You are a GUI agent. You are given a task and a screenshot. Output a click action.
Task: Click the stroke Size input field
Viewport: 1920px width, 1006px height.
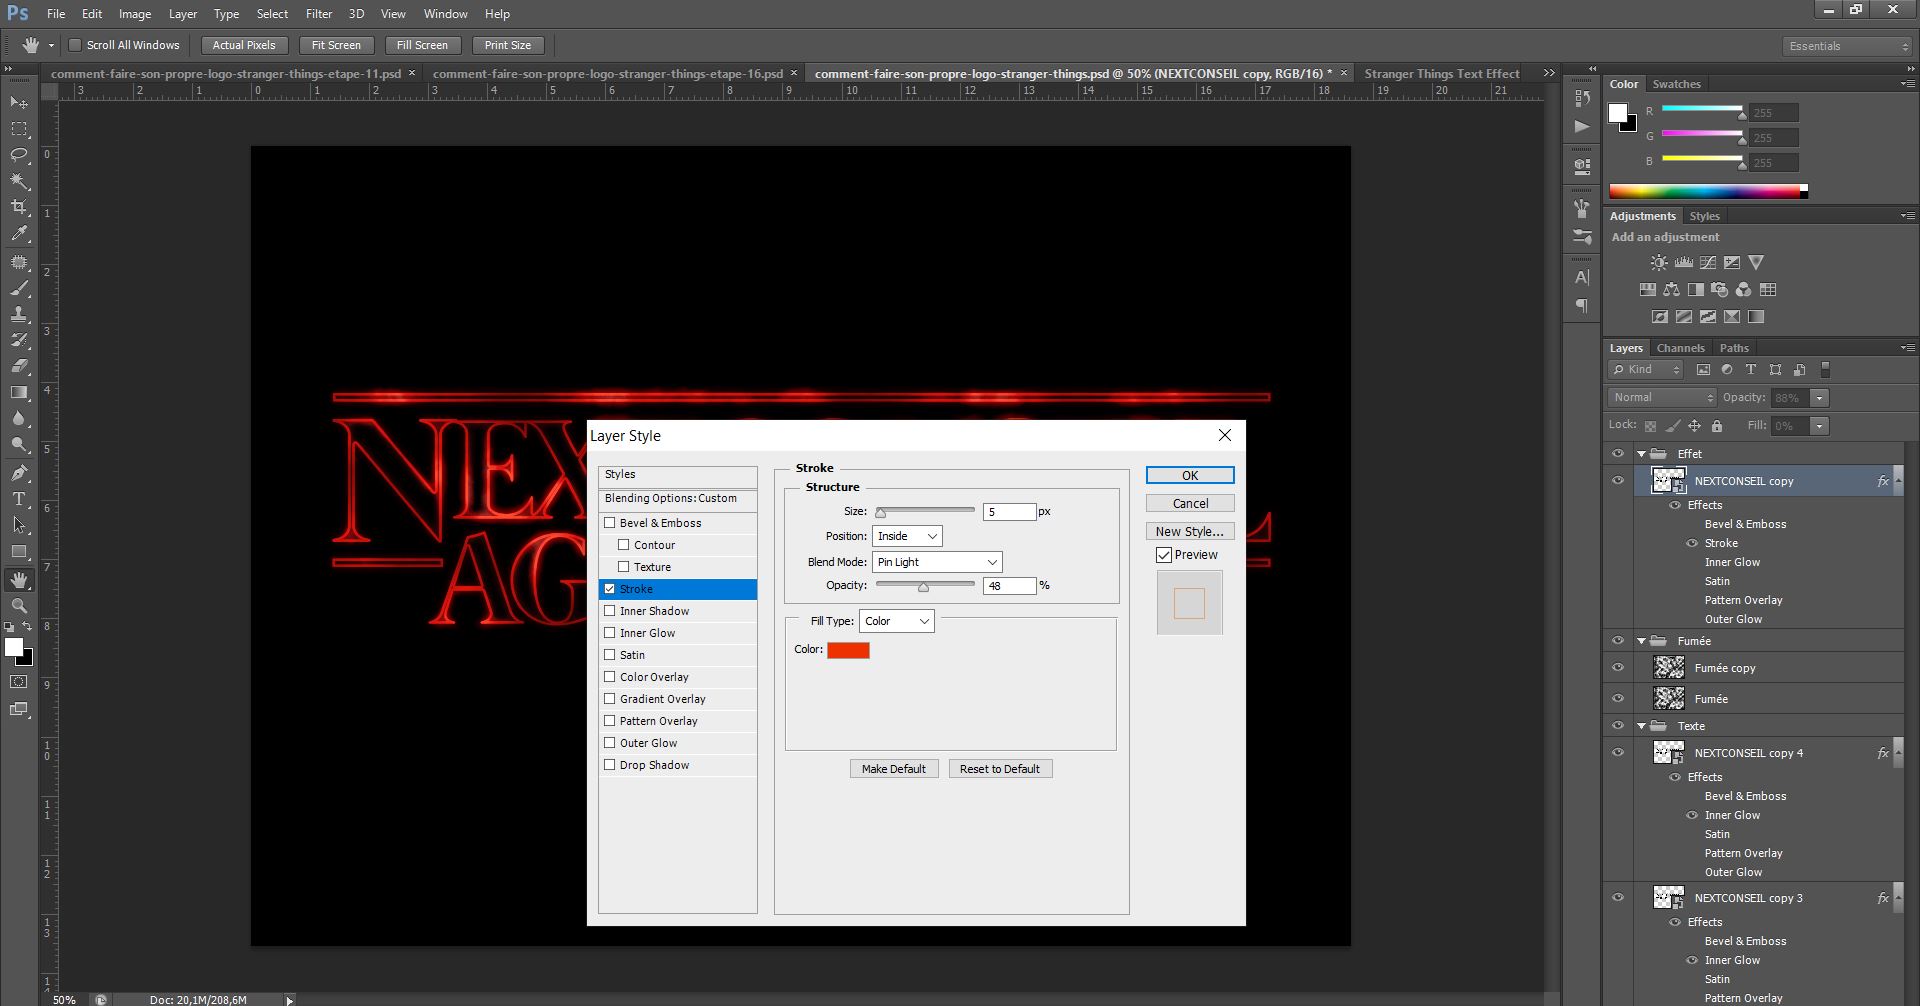tap(1009, 512)
